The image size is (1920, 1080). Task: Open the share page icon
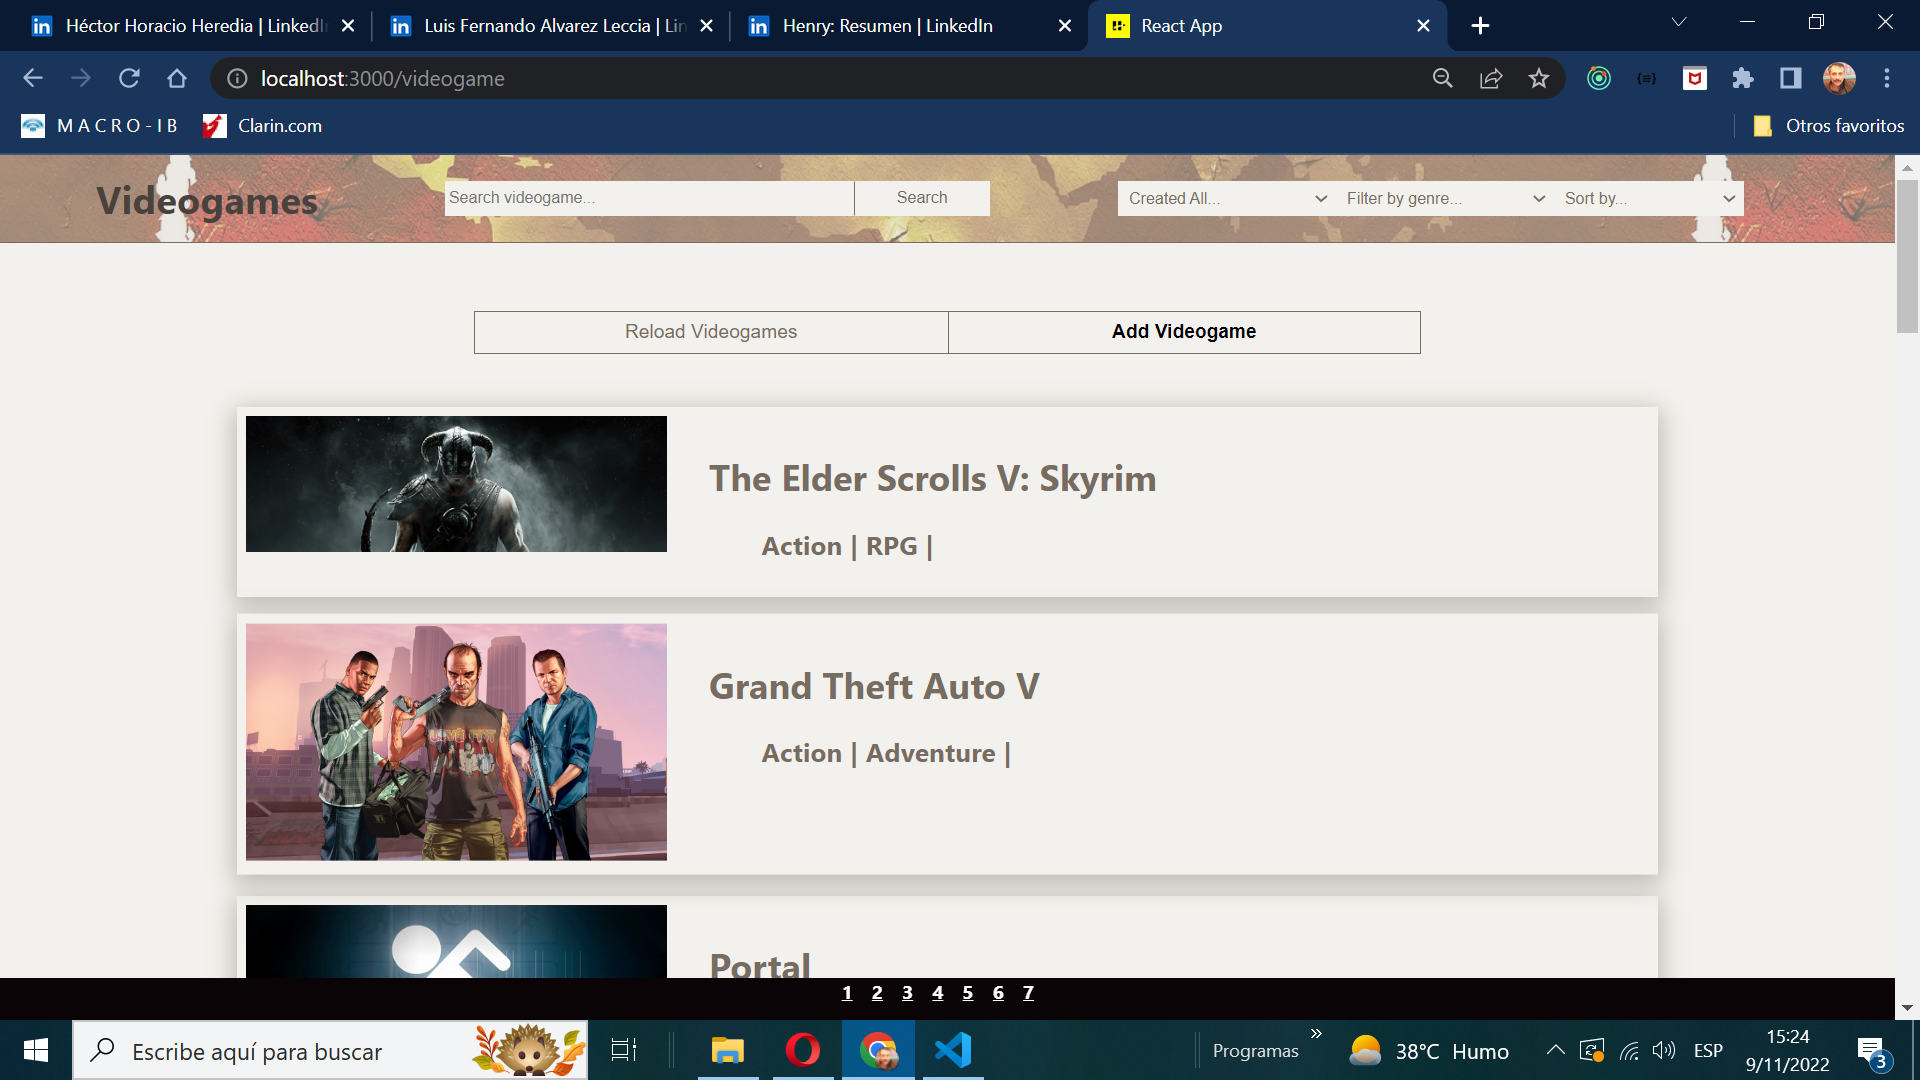click(1490, 78)
